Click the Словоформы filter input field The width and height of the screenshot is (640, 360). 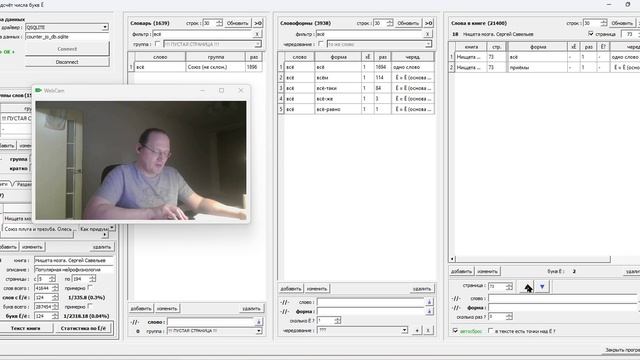[369, 34]
